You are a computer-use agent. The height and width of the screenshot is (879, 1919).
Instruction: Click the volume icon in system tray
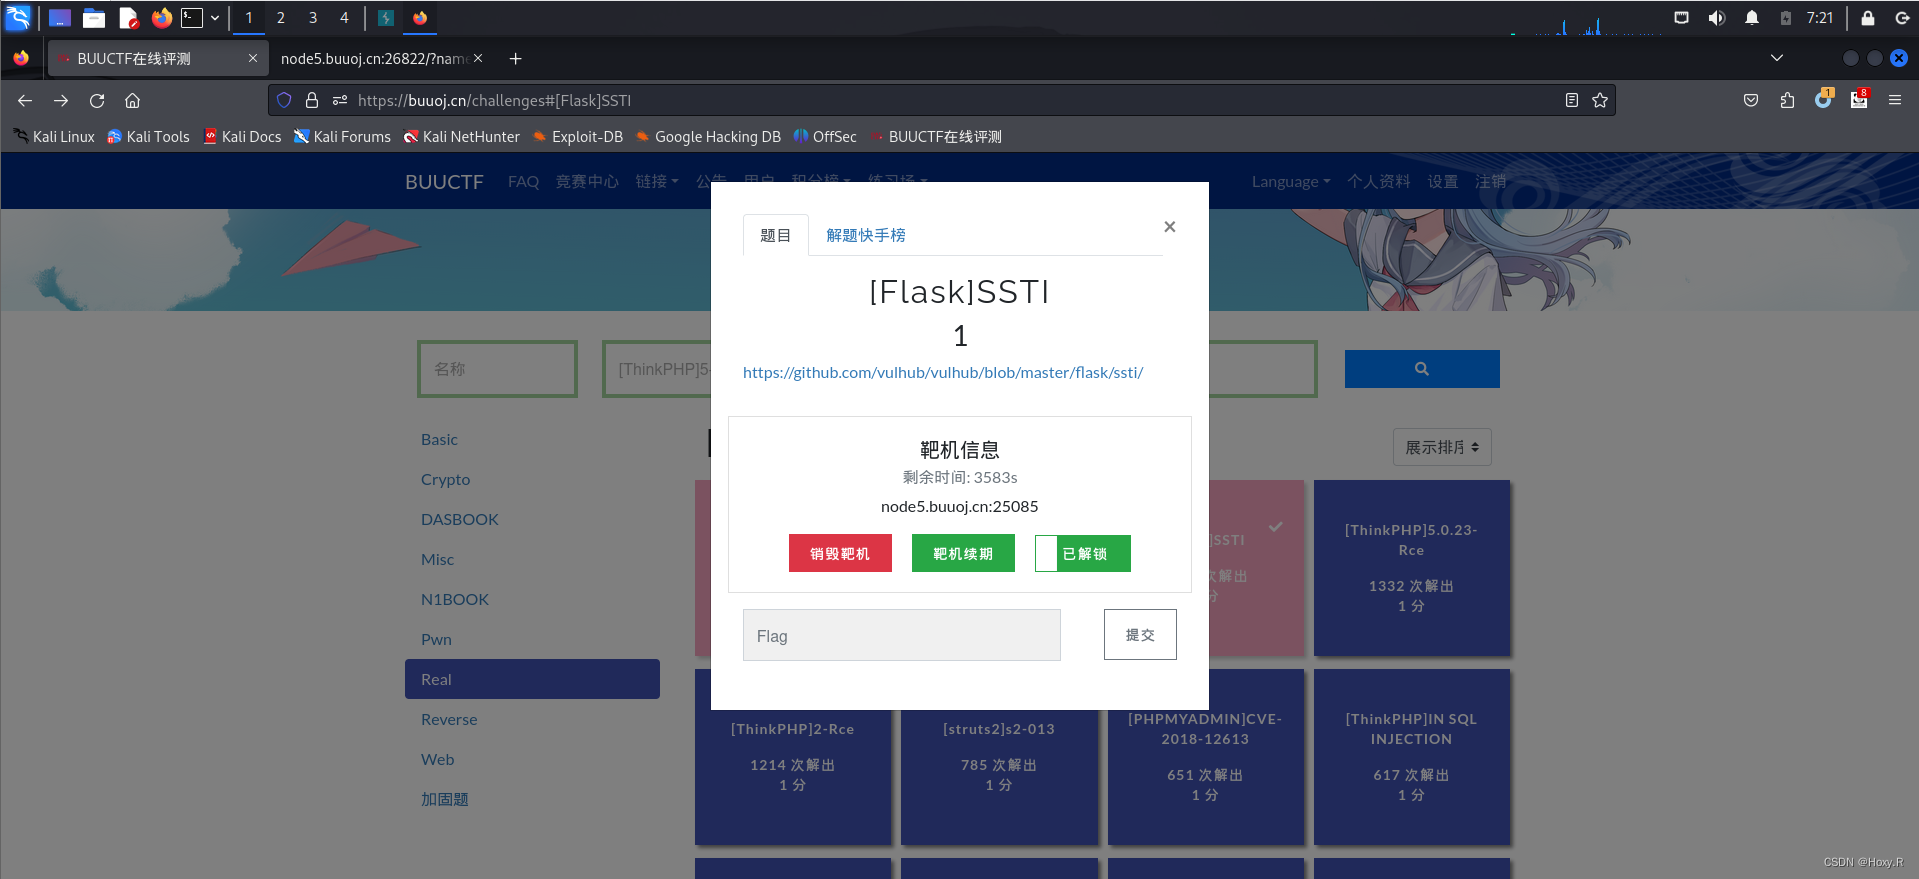pyautogui.click(x=1717, y=18)
